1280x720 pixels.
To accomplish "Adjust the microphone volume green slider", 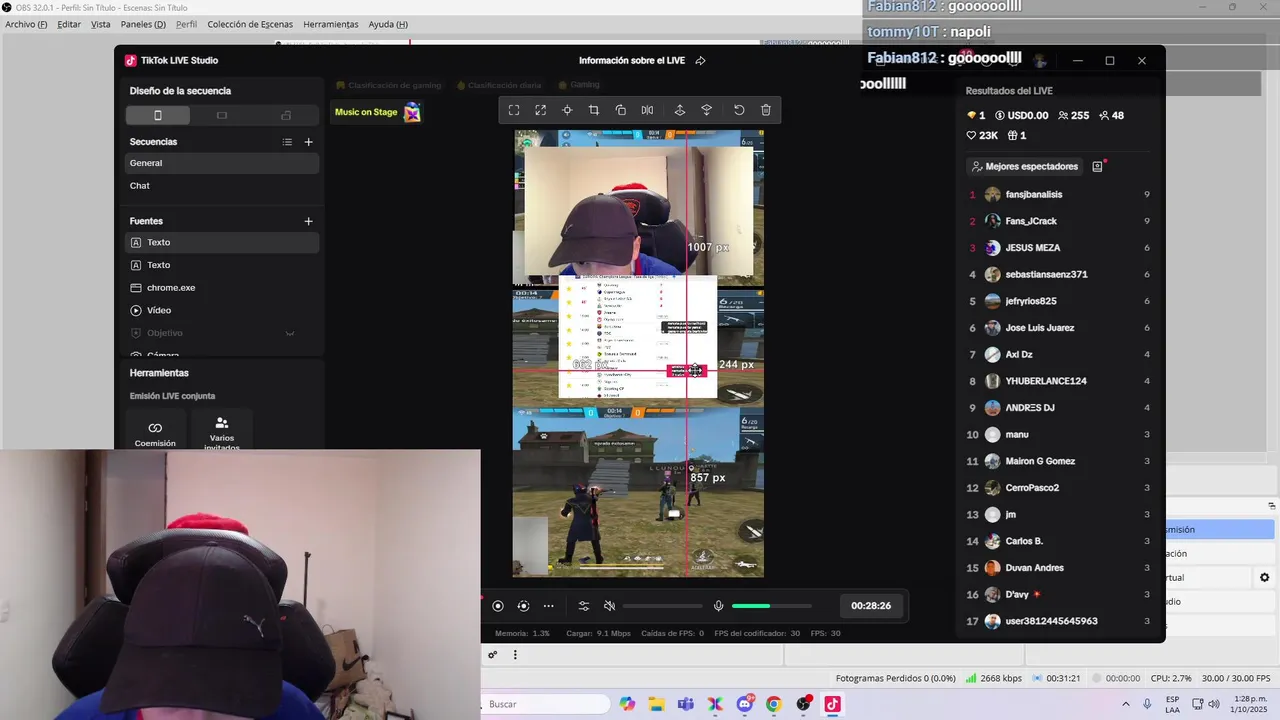I will (x=771, y=606).
